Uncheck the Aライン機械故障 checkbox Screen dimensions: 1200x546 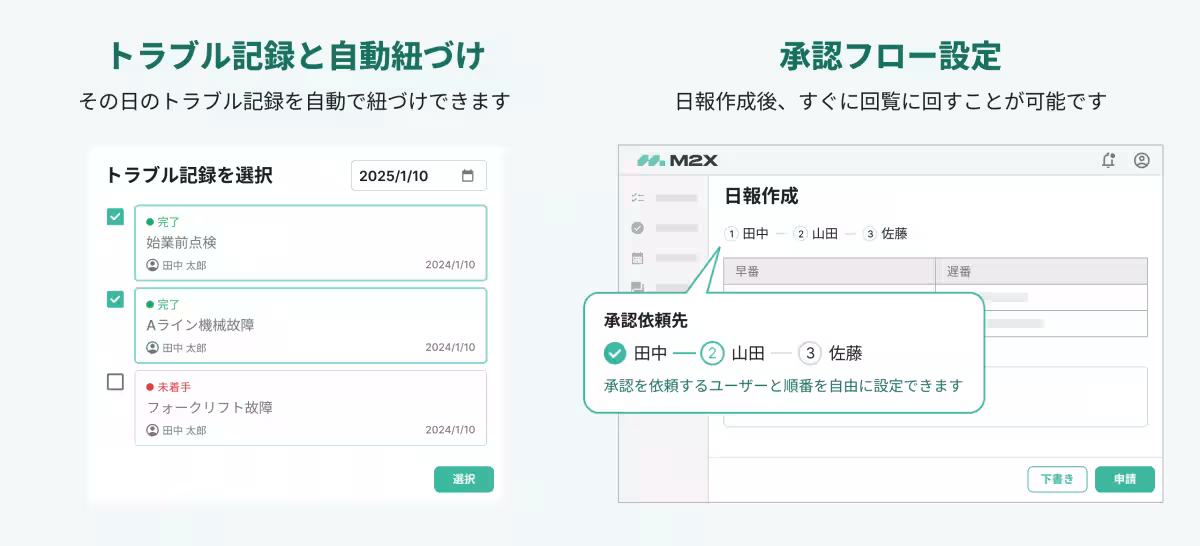116,298
